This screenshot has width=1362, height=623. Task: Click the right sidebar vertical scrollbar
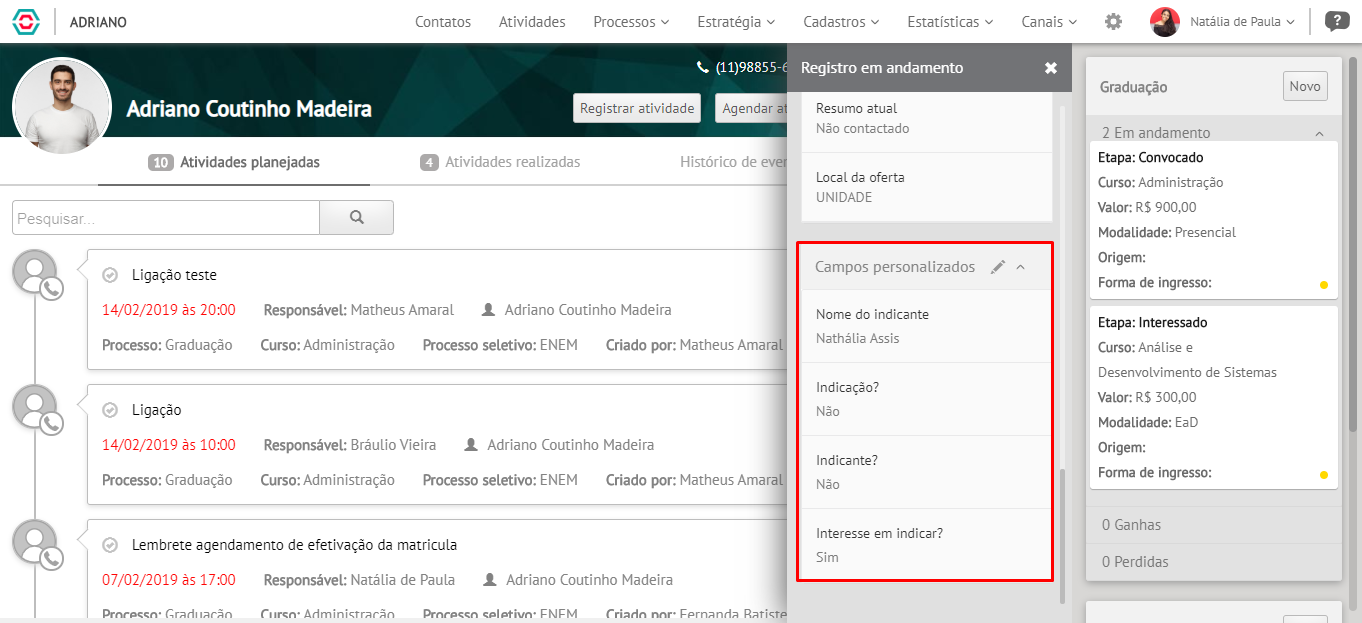[x=1354, y=245]
